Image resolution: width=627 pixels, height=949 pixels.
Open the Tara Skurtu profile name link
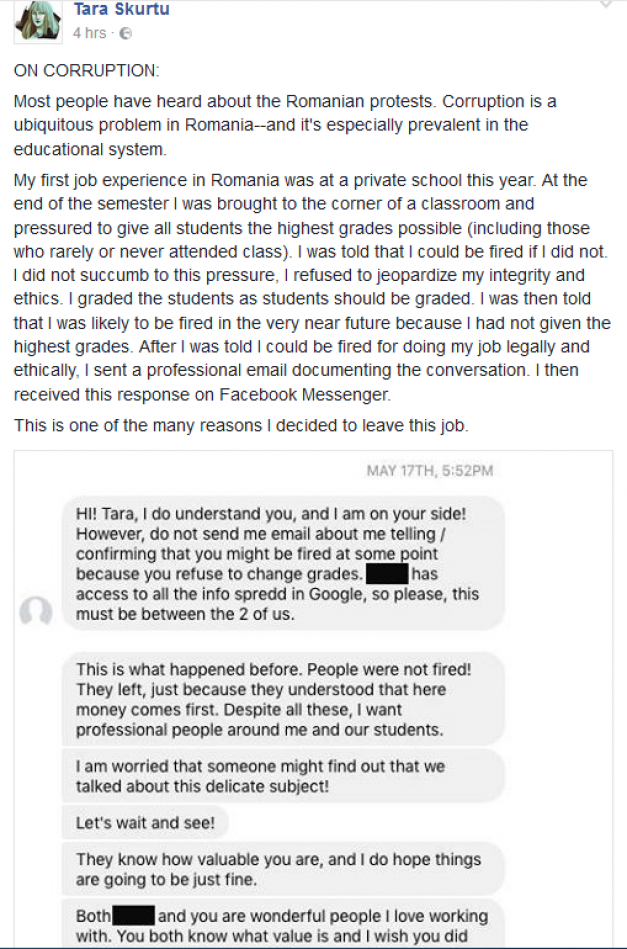(x=121, y=10)
